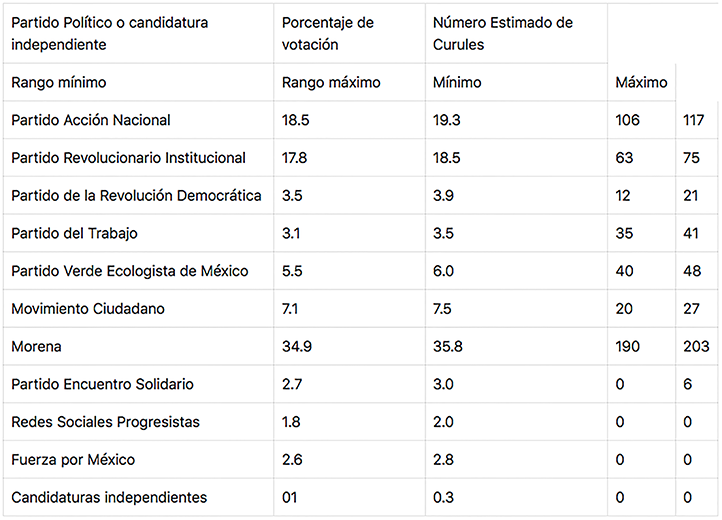Select the Fuerza por México cell
Viewport: 722px width, 520px height.
pos(73,460)
